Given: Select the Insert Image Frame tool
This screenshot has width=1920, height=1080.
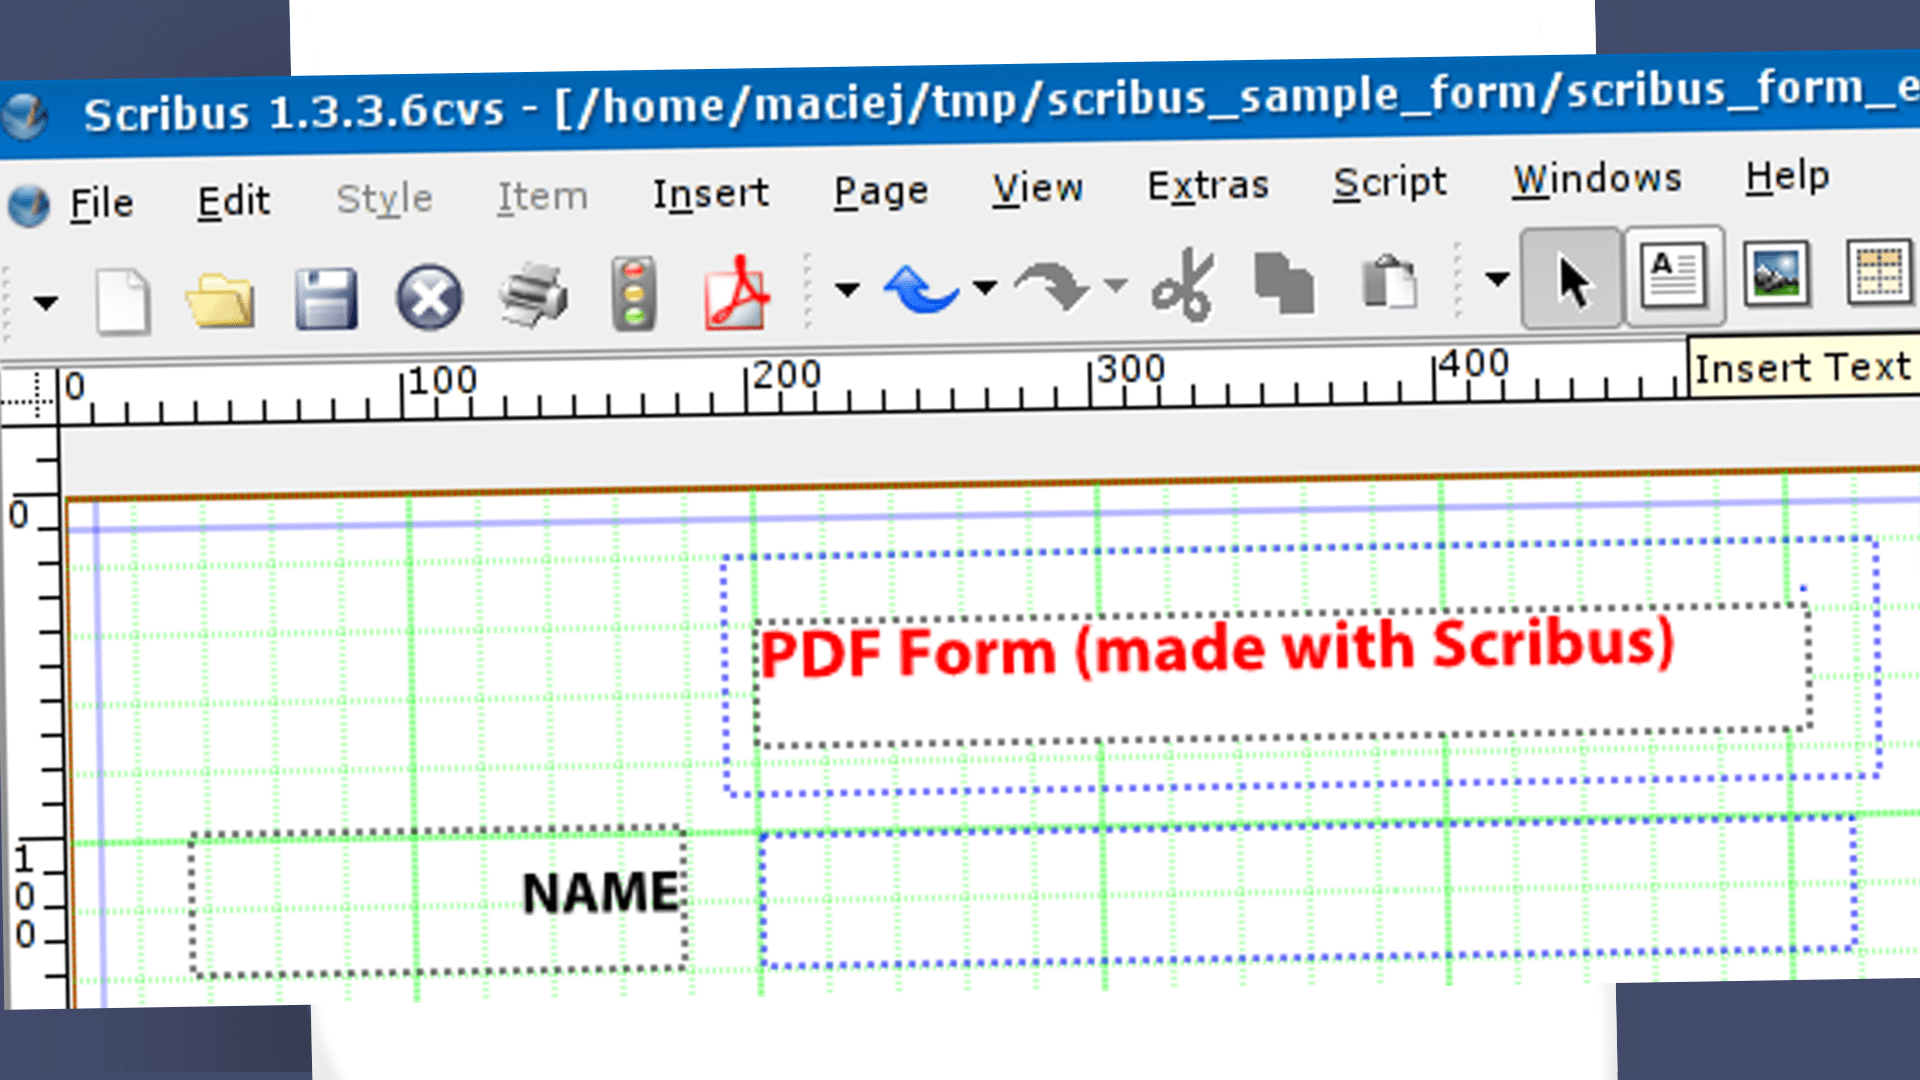Looking at the screenshot, I should tap(1777, 274).
